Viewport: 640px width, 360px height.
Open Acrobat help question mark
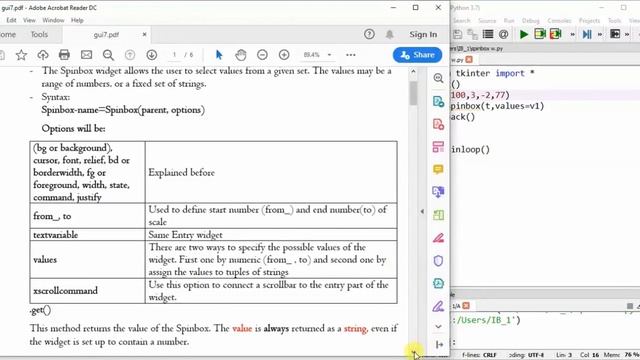(x=369, y=34)
